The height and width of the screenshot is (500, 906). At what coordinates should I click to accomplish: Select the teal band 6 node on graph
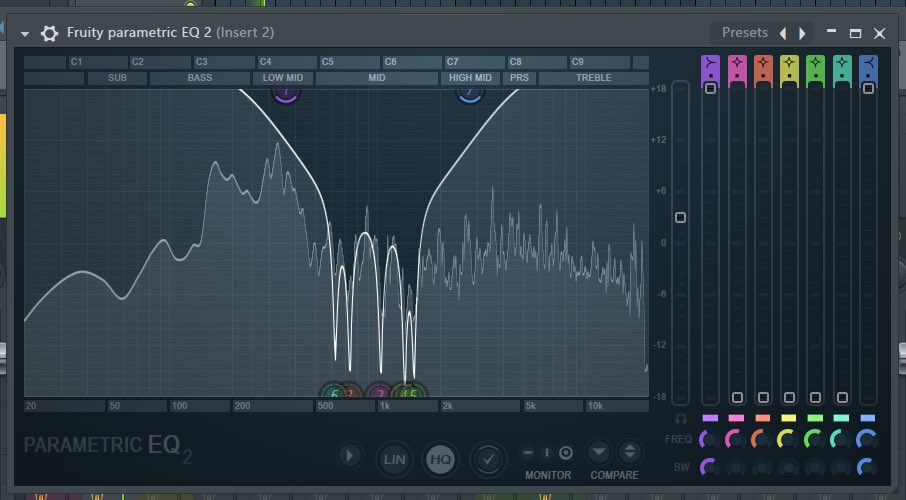(x=333, y=392)
